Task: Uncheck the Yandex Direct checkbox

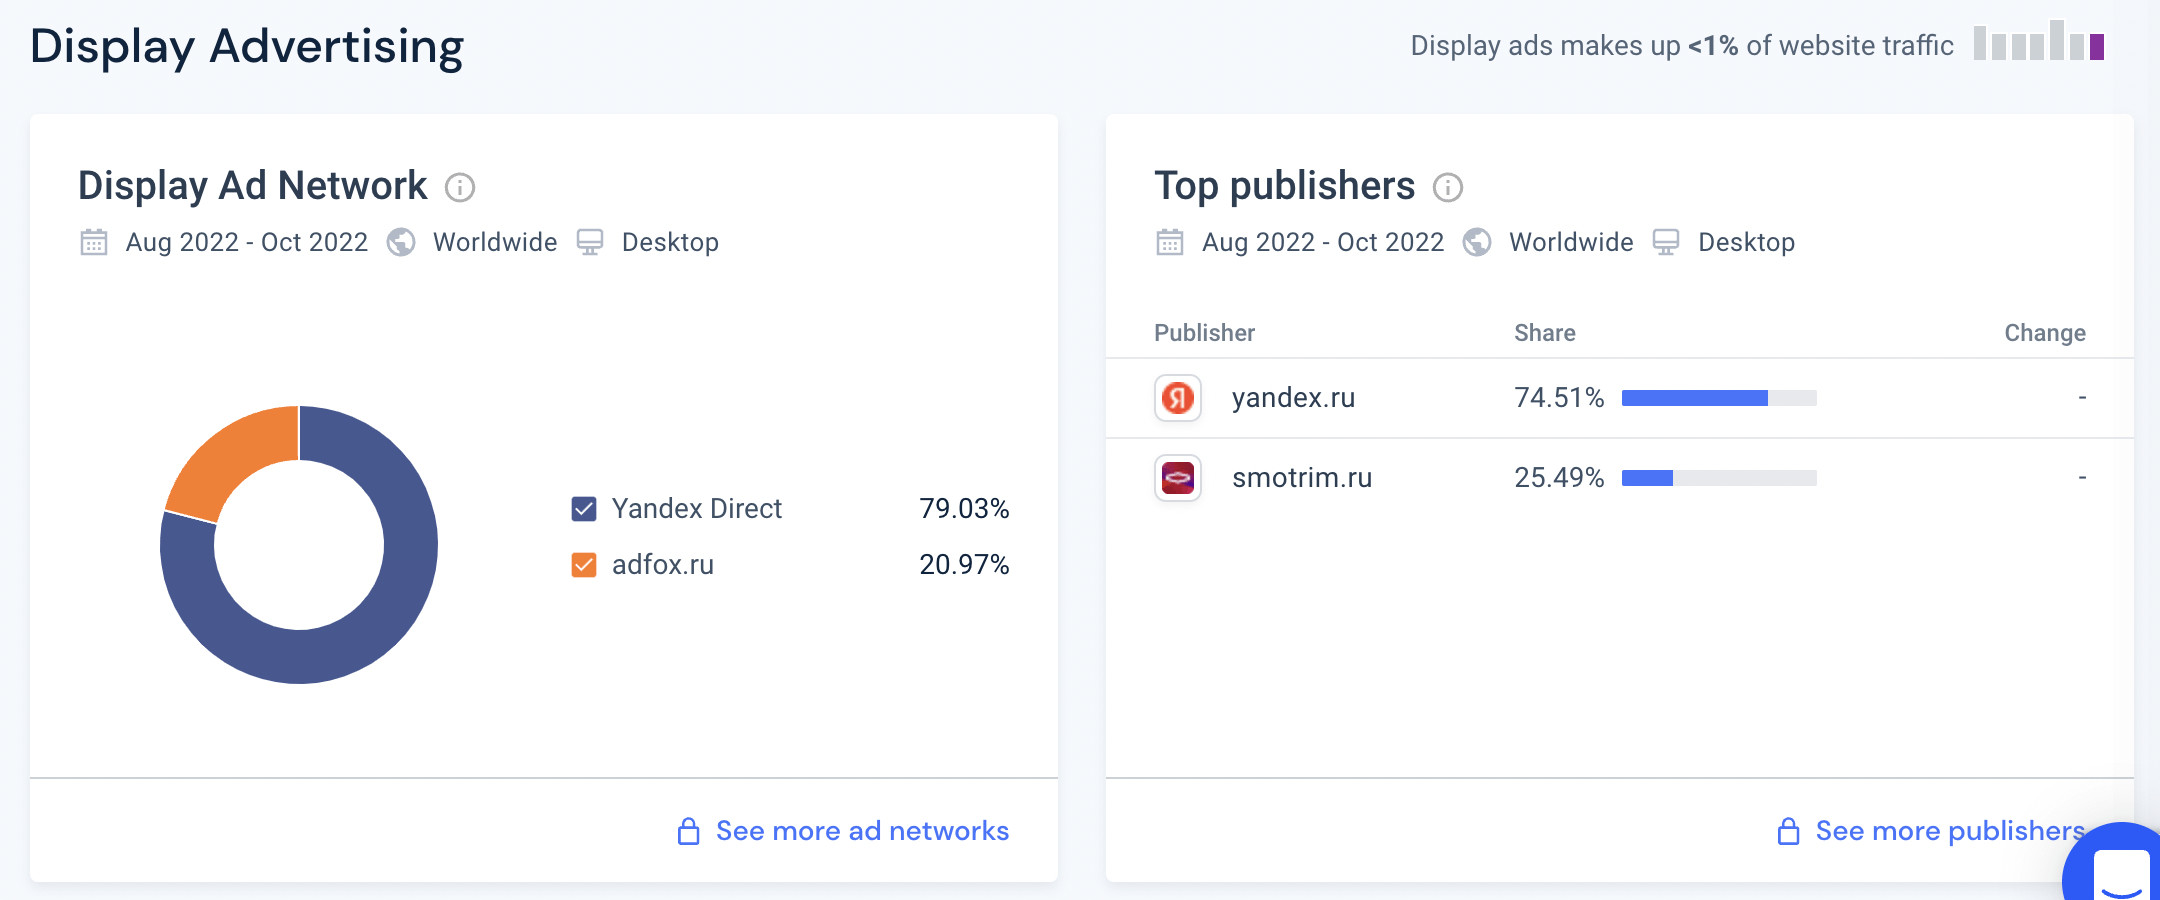Action: pos(584,509)
